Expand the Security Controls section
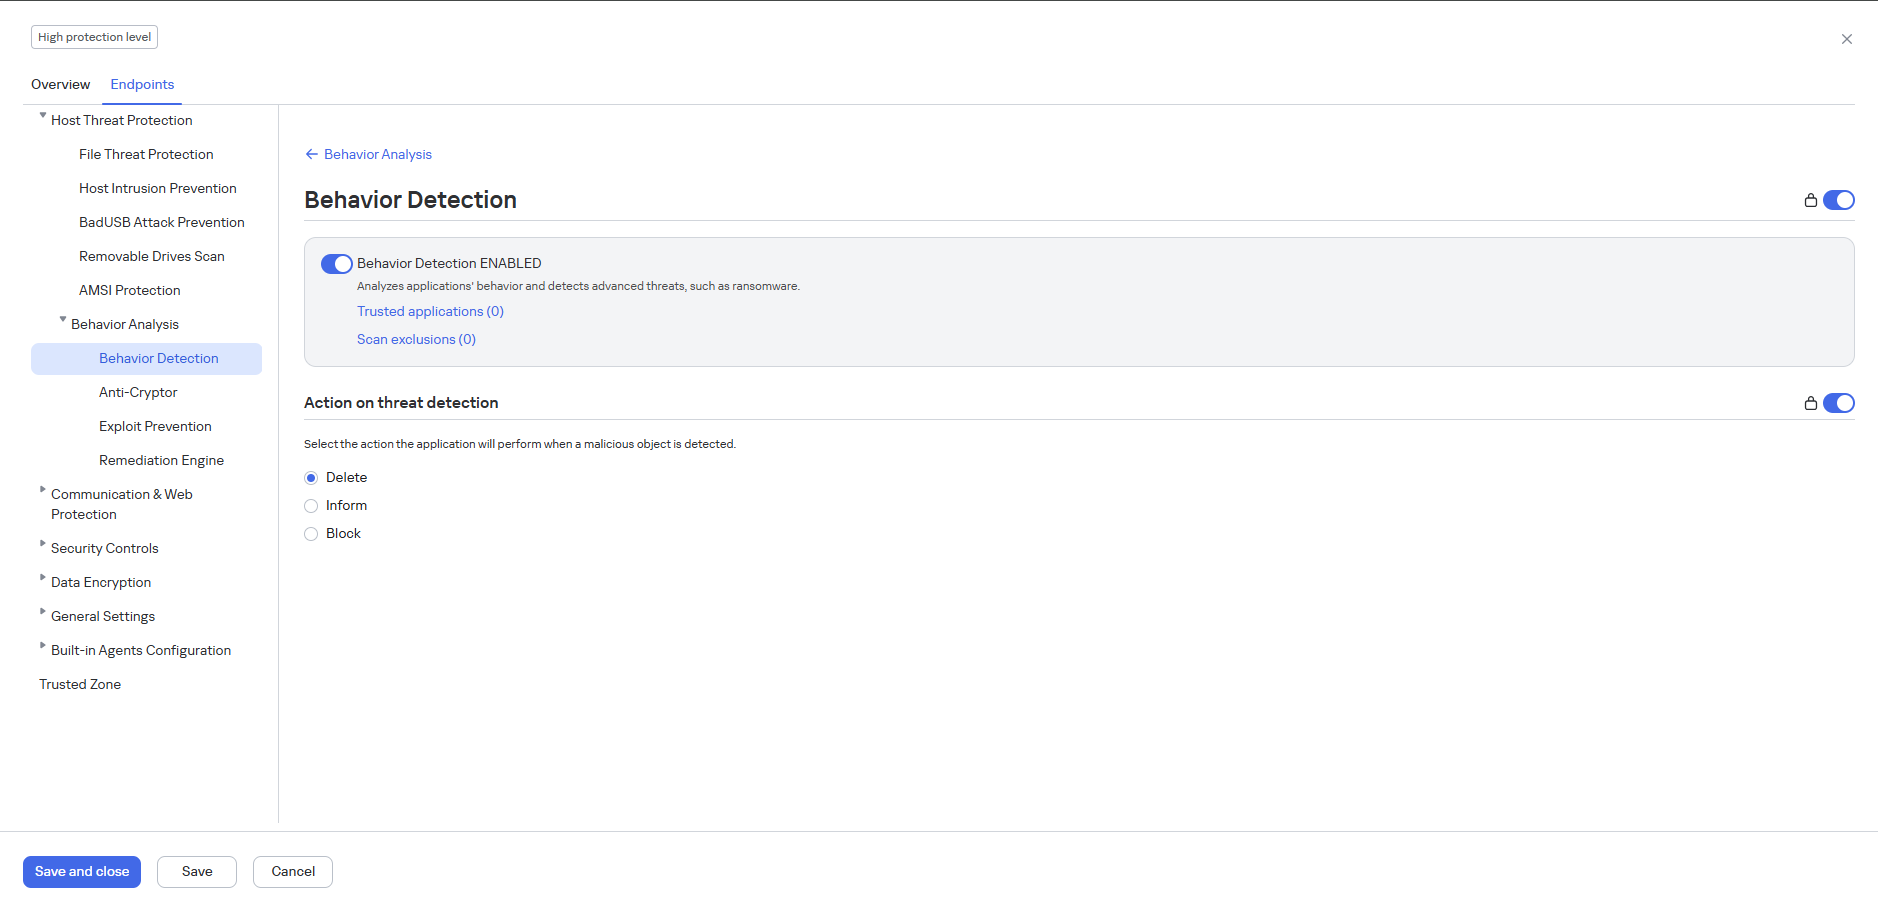Screen dimensions: 1878x911 coord(43,545)
